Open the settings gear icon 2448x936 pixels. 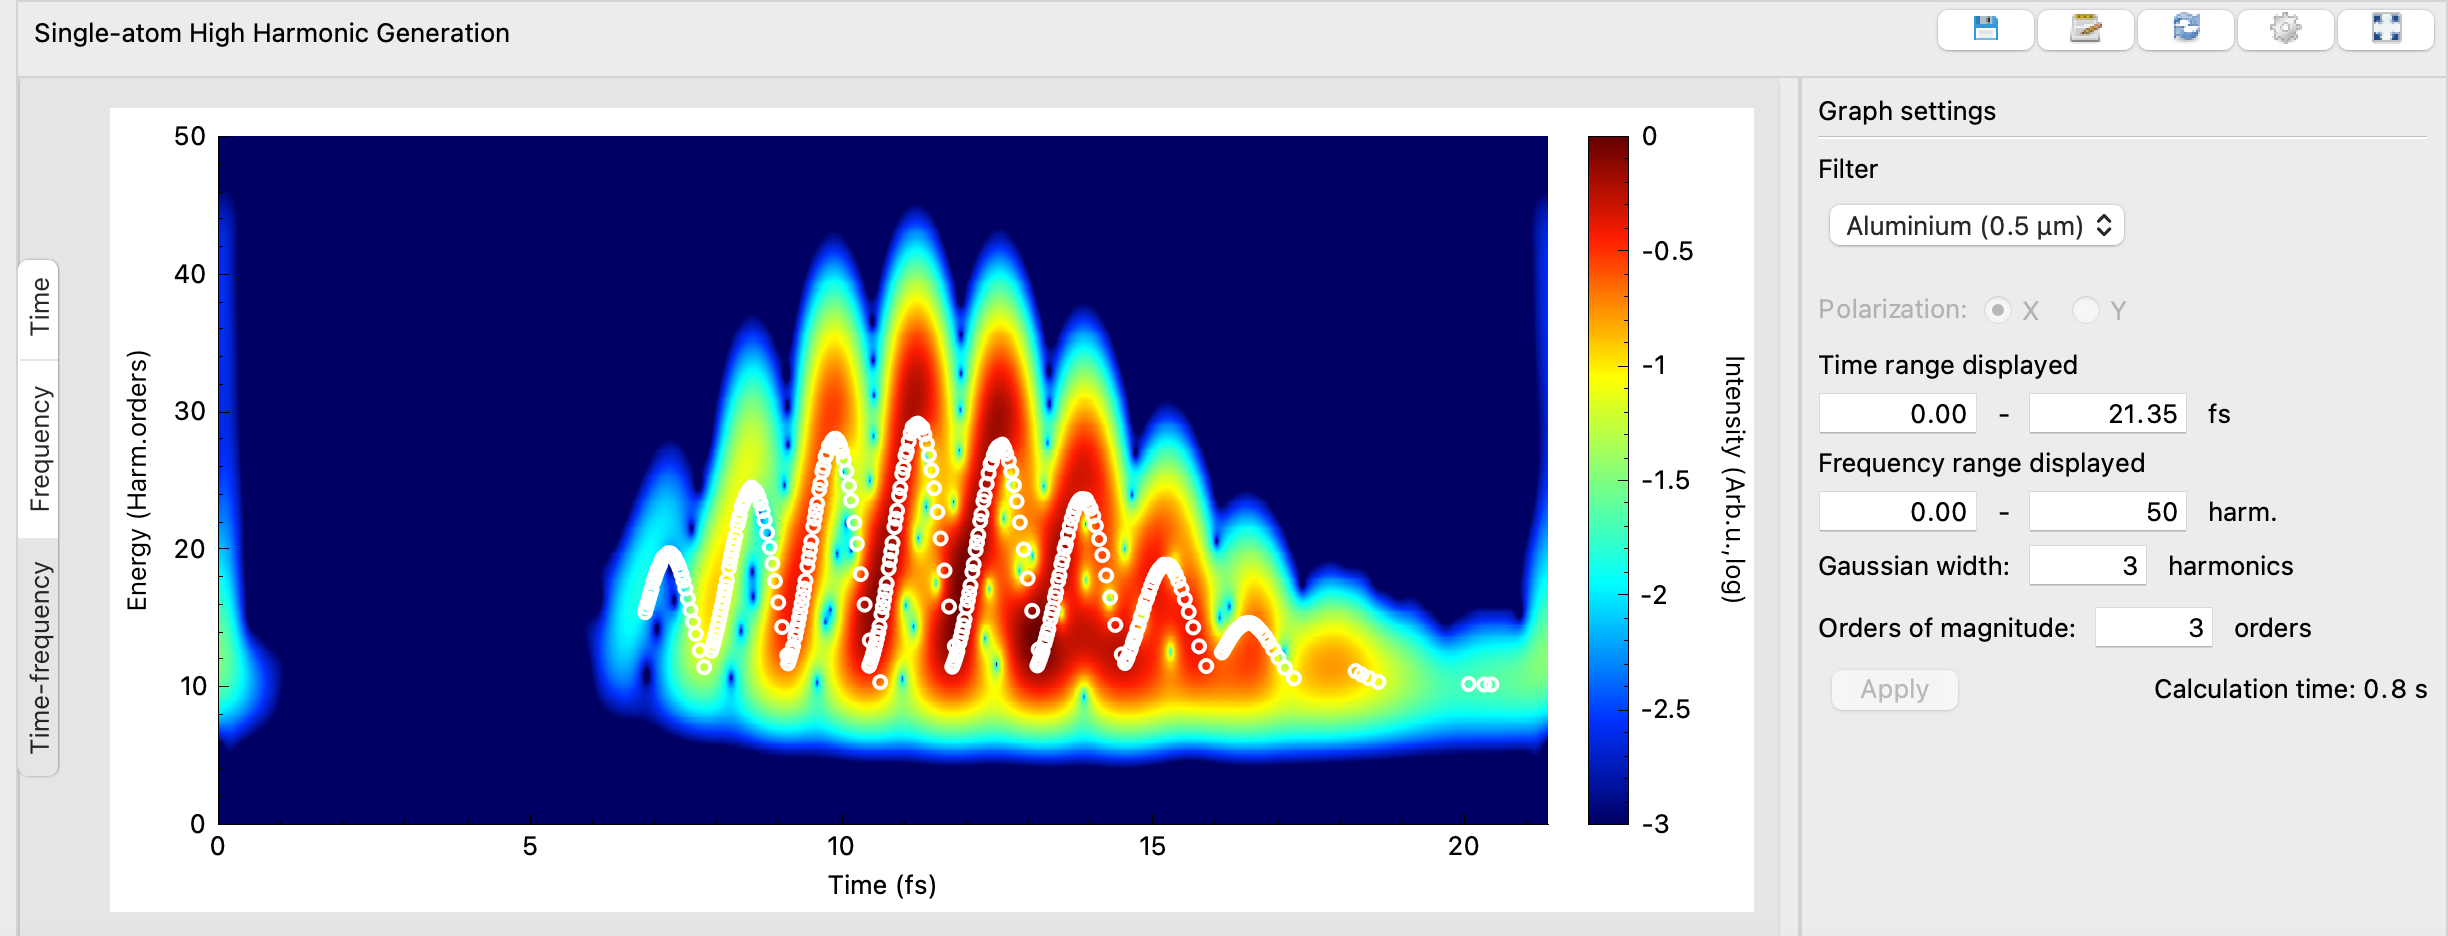click(2285, 30)
